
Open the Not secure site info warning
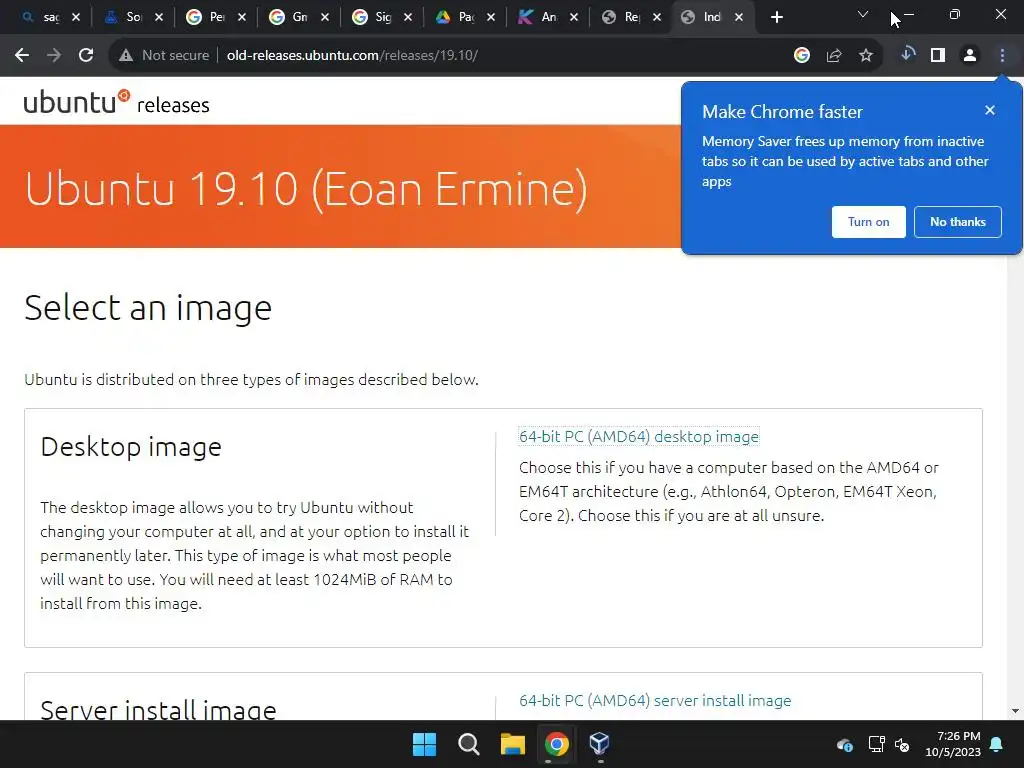pos(164,56)
